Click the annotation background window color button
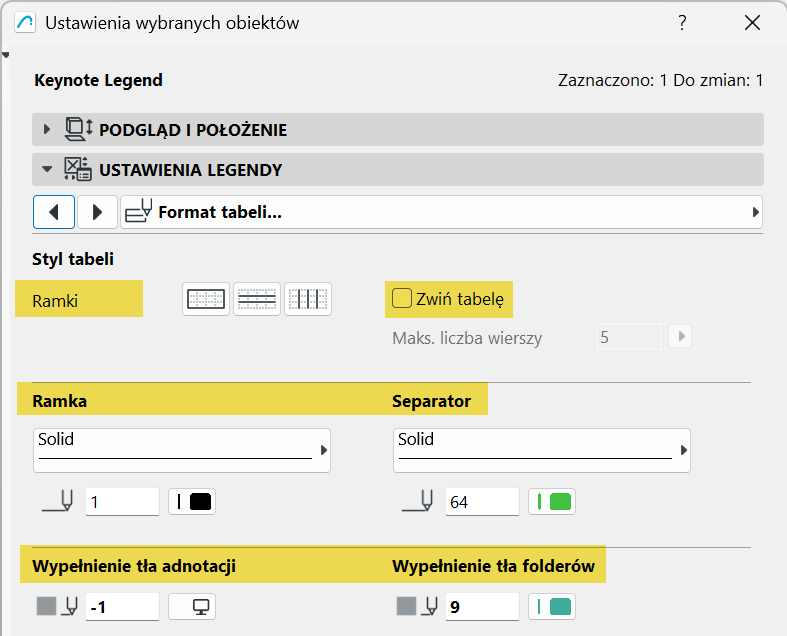This screenshot has height=636, width=787. pyautogui.click(x=192, y=606)
